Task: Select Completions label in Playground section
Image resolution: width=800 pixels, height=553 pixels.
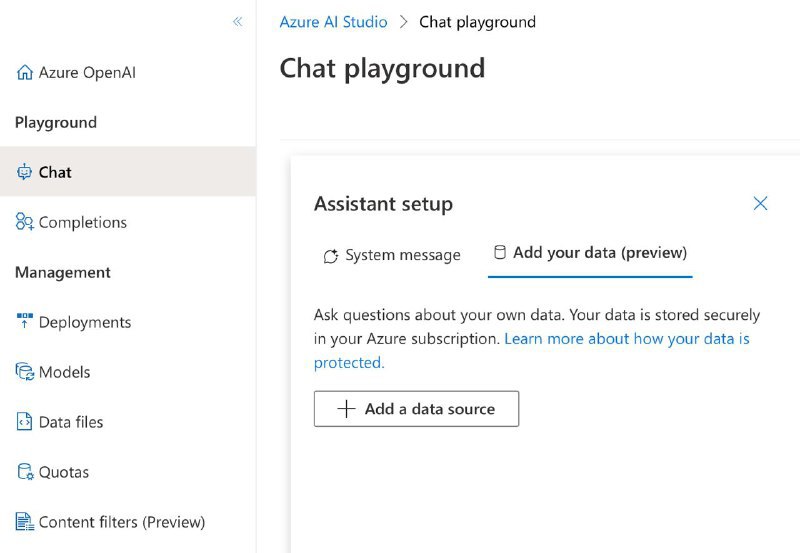Action: [83, 222]
